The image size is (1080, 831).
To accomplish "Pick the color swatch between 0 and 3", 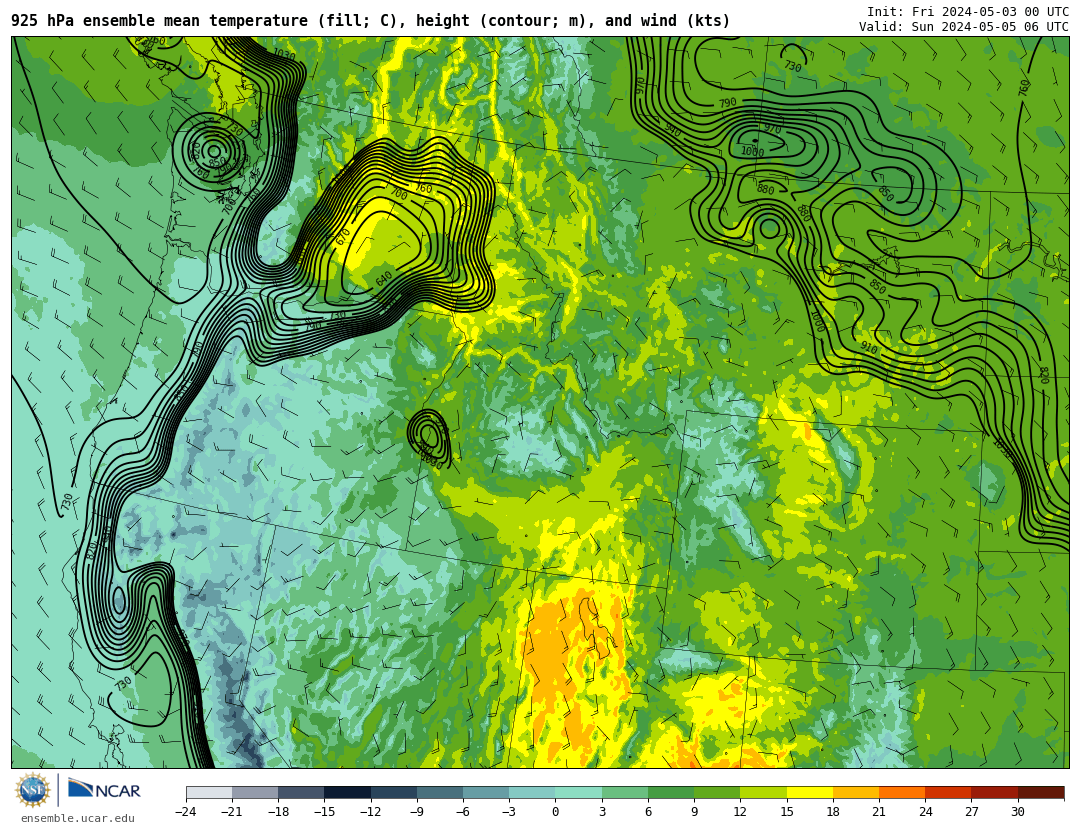I will tap(579, 792).
